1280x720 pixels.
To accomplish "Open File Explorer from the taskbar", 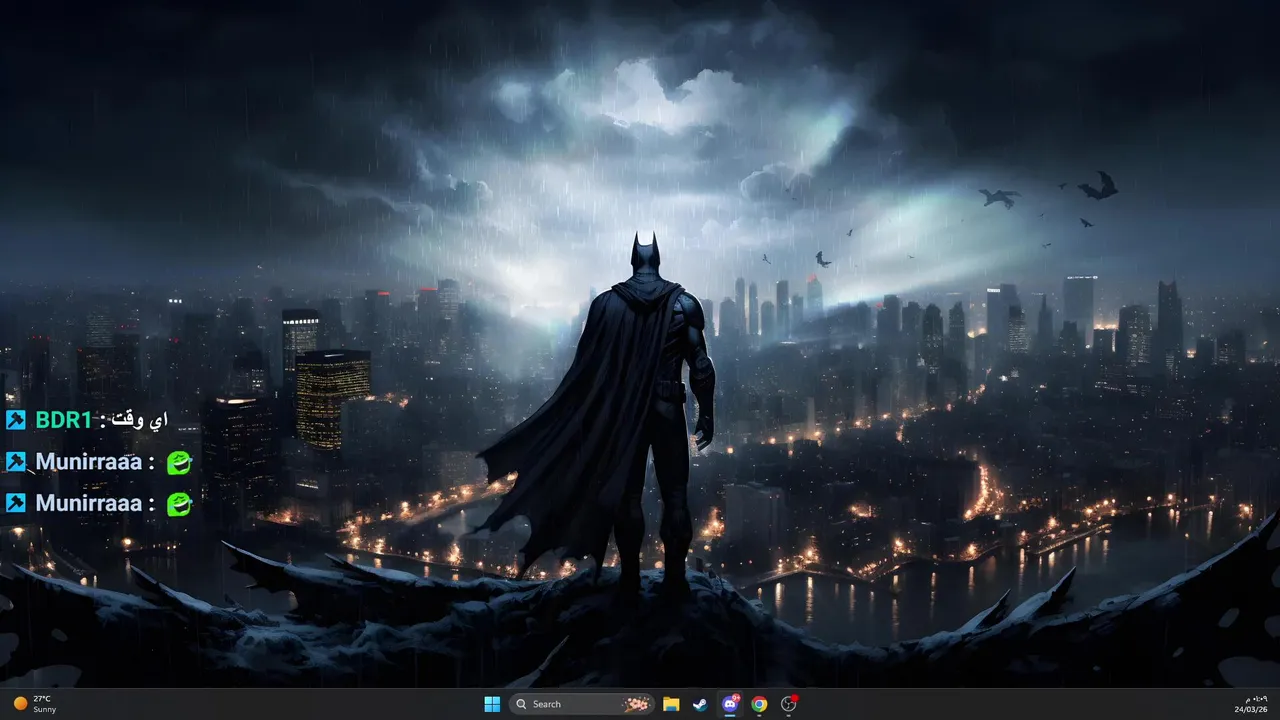I will coord(671,704).
